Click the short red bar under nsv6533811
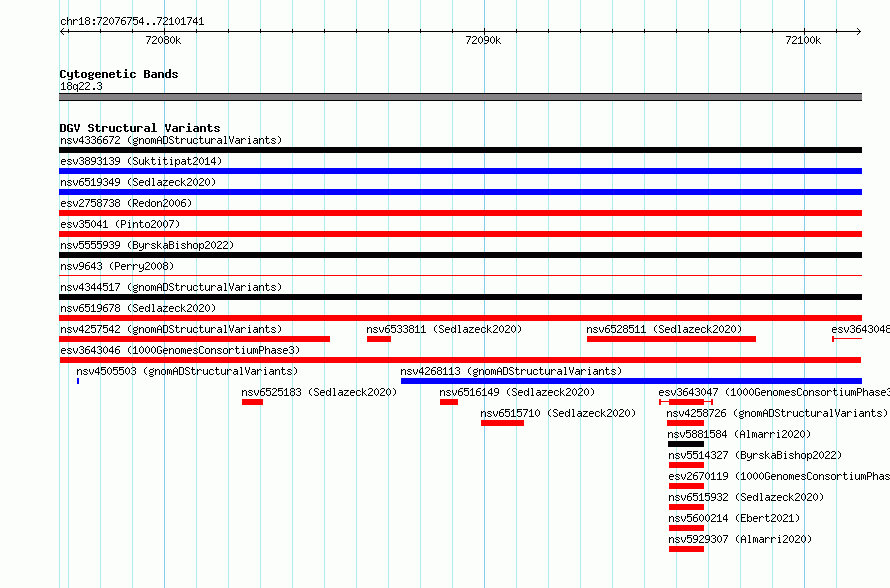This screenshot has width=890, height=588. (x=379, y=339)
